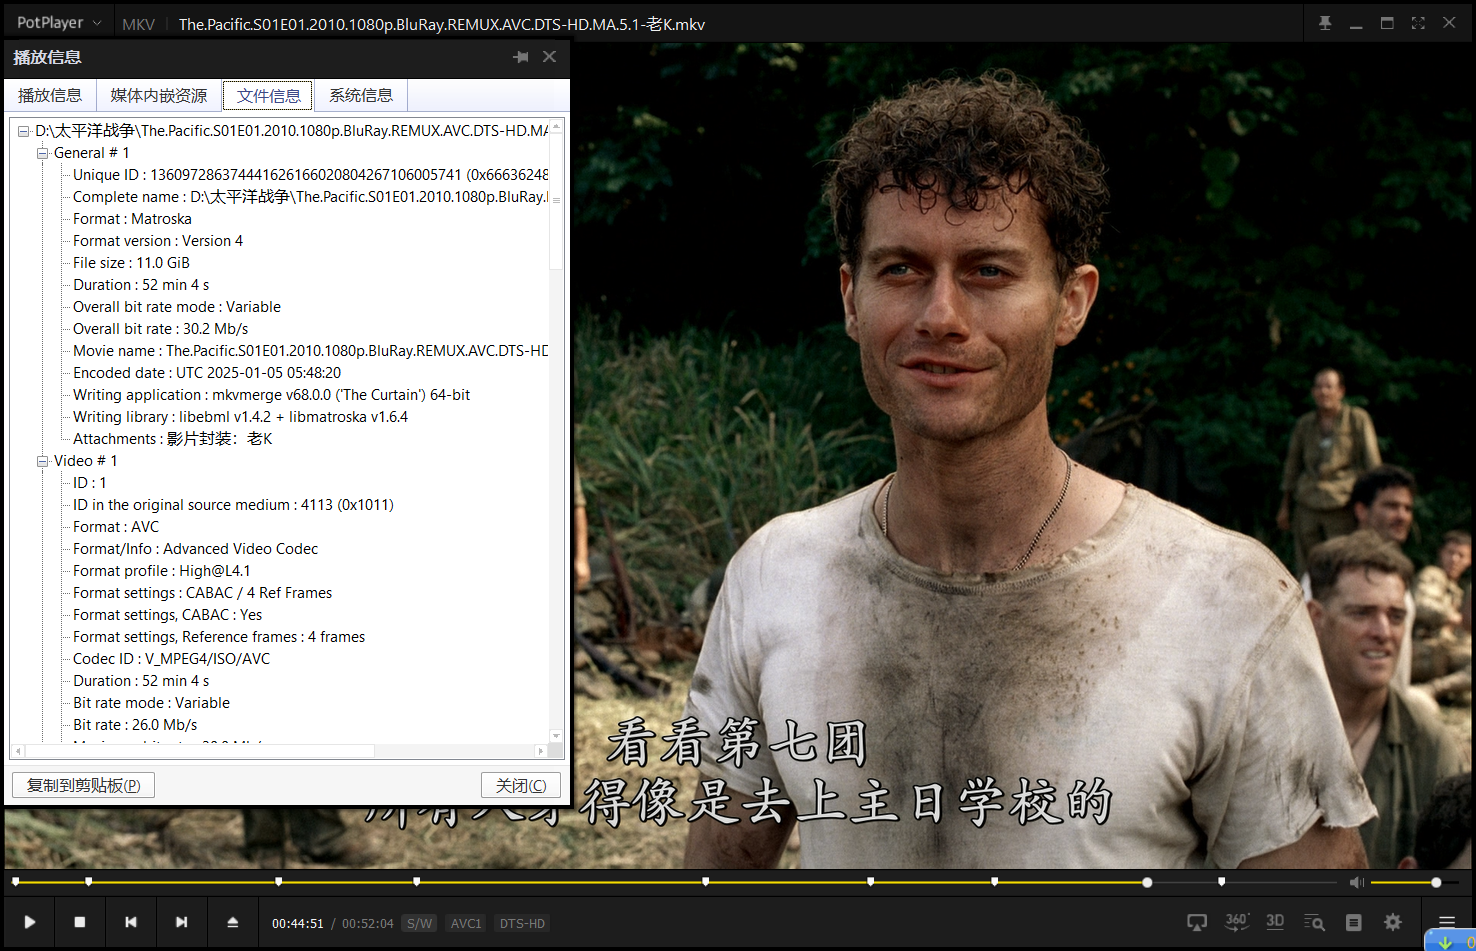Collapse the Video # 1 node
1476x951 pixels.
click(43, 461)
